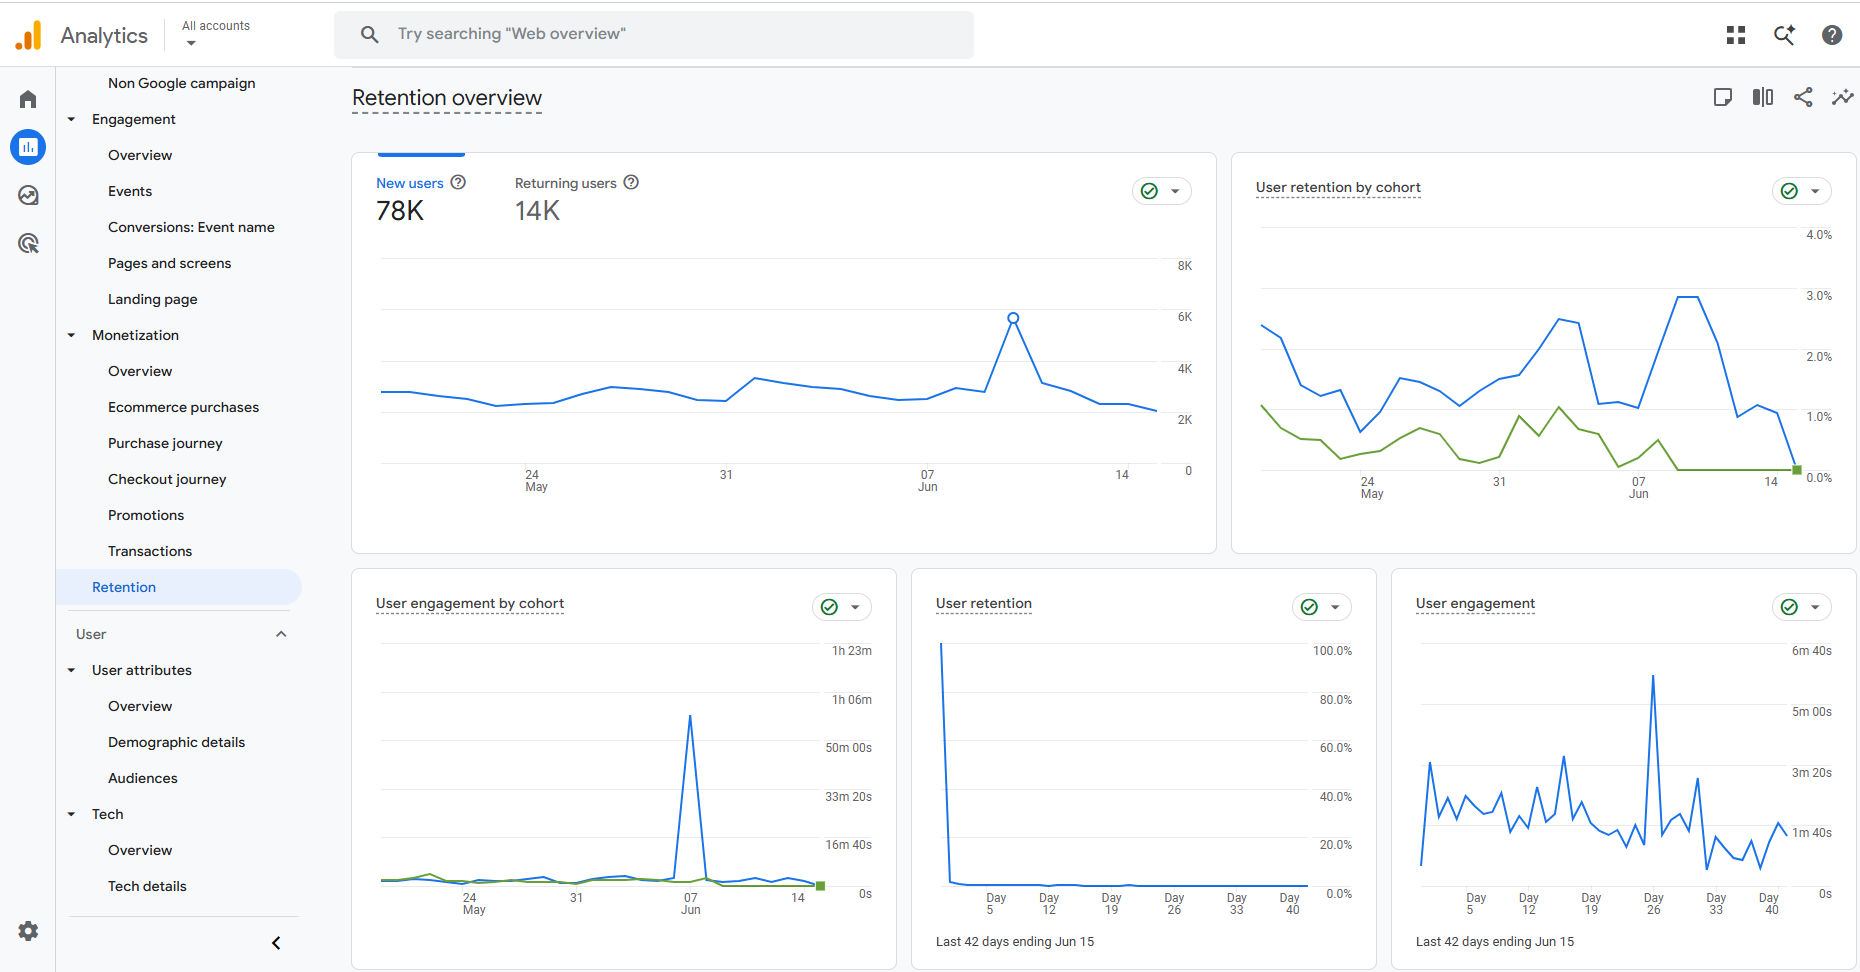Click the highlighted peak point on New users chart
The image size is (1860, 972).
1013,318
